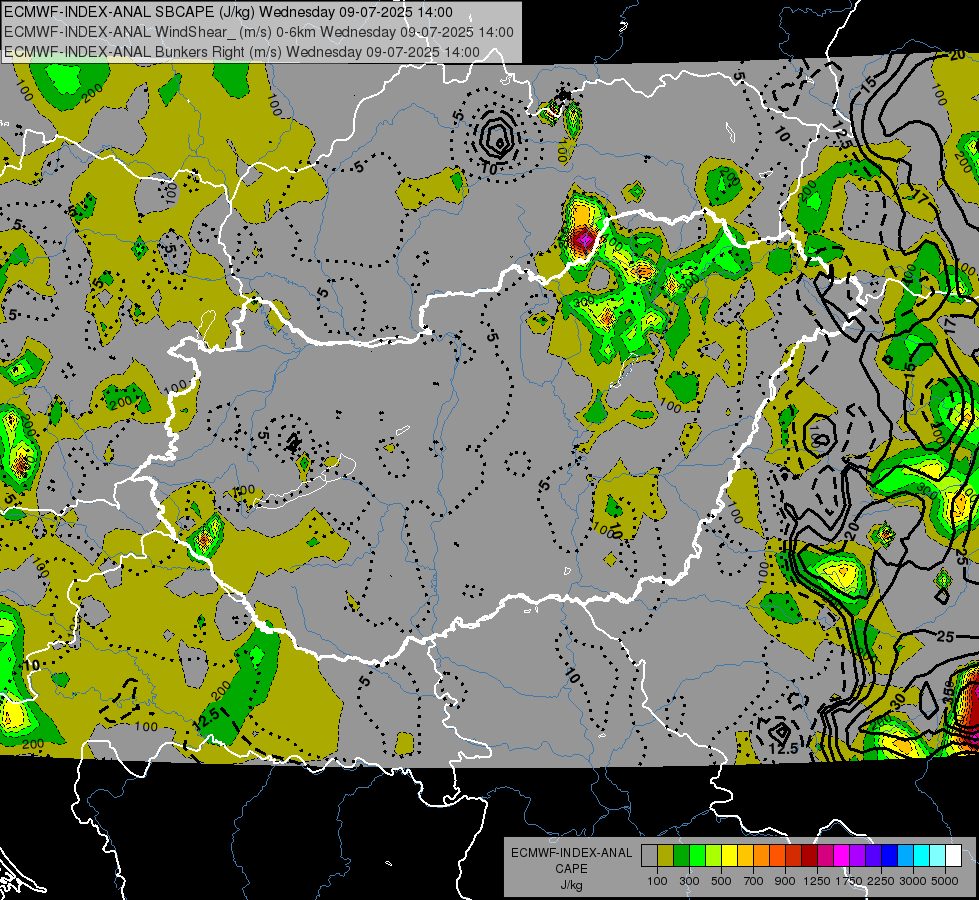Click the 700 legend scale value
The width and height of the screenshot is (979, 900).
754,881
